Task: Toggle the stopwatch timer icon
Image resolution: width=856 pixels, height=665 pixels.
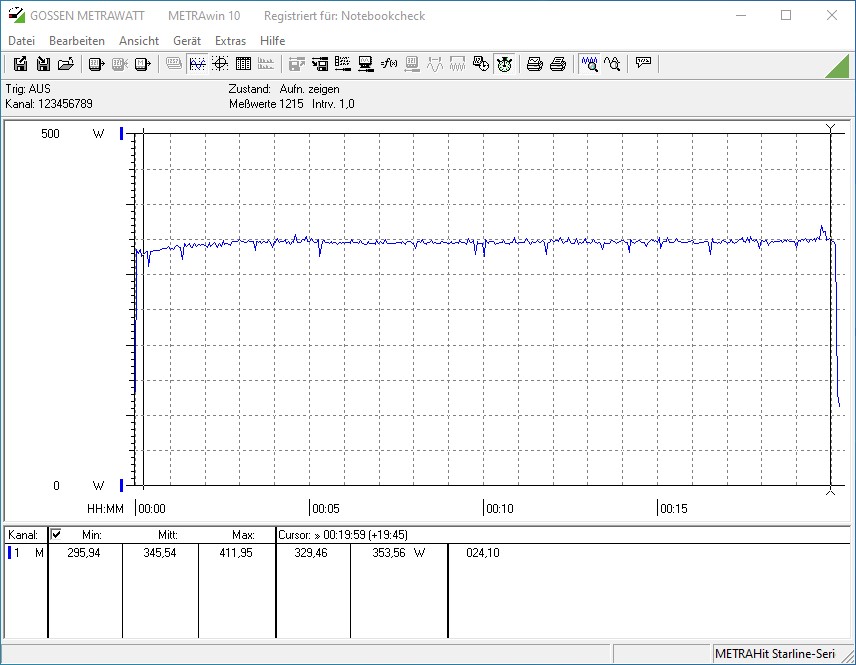Action: 504,64
